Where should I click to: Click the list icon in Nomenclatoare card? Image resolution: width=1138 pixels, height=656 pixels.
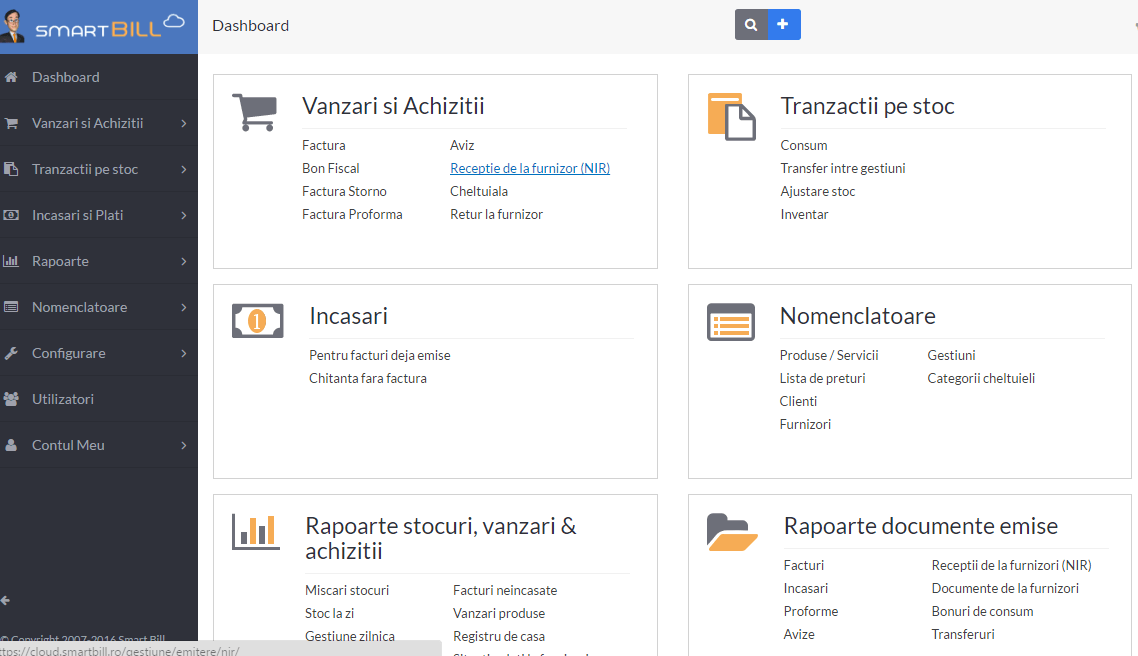pyautogui.click(x=731, y=322)
